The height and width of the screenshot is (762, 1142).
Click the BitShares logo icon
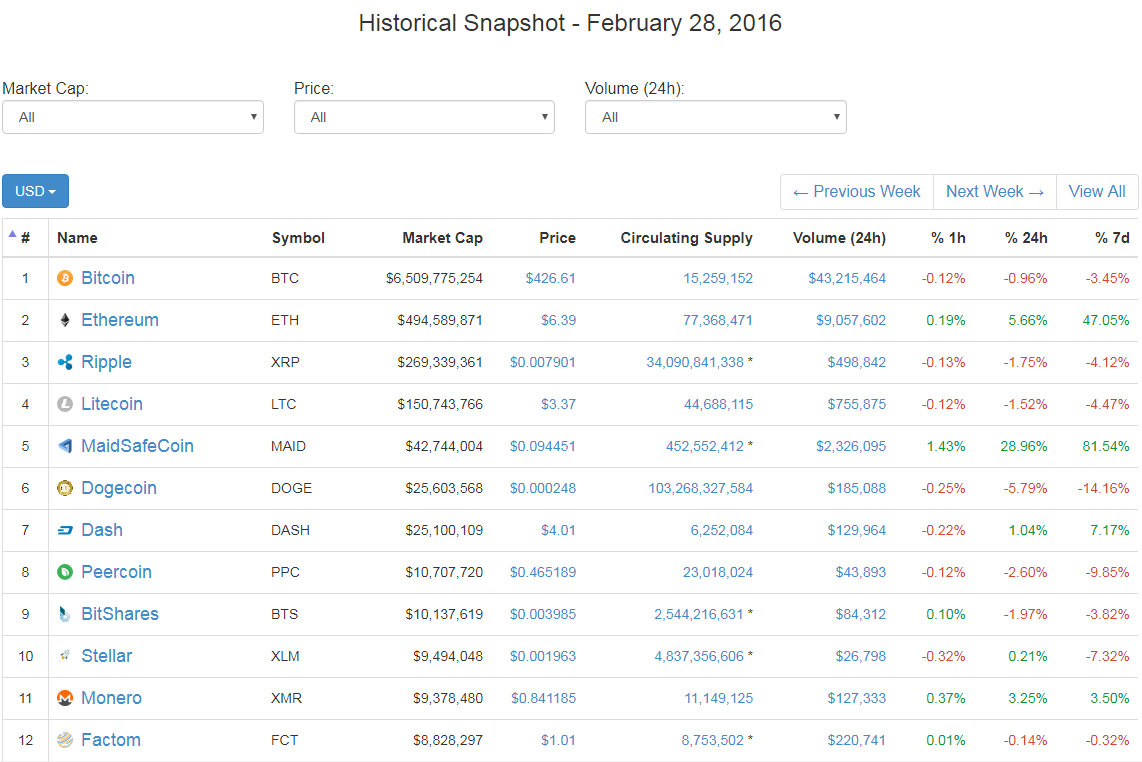coord(65,614)
